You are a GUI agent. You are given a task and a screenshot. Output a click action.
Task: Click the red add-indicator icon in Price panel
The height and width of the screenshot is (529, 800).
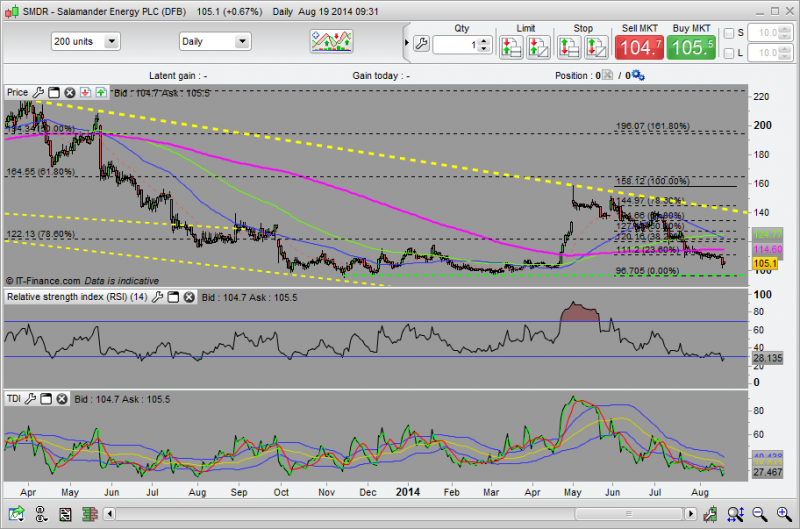[86, 92]
